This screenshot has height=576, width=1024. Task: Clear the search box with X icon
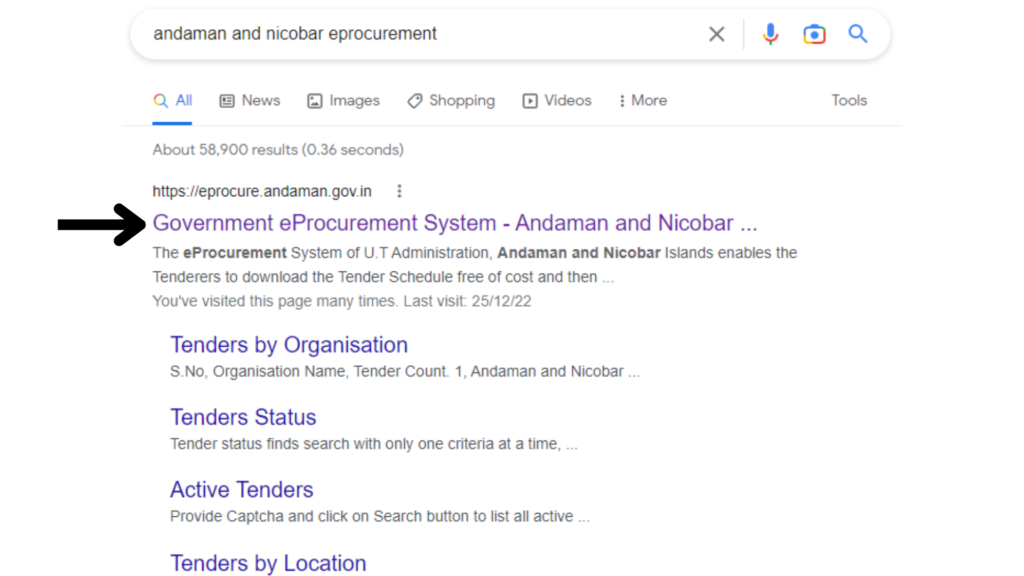pyautogui.click(x=717, y=34)
